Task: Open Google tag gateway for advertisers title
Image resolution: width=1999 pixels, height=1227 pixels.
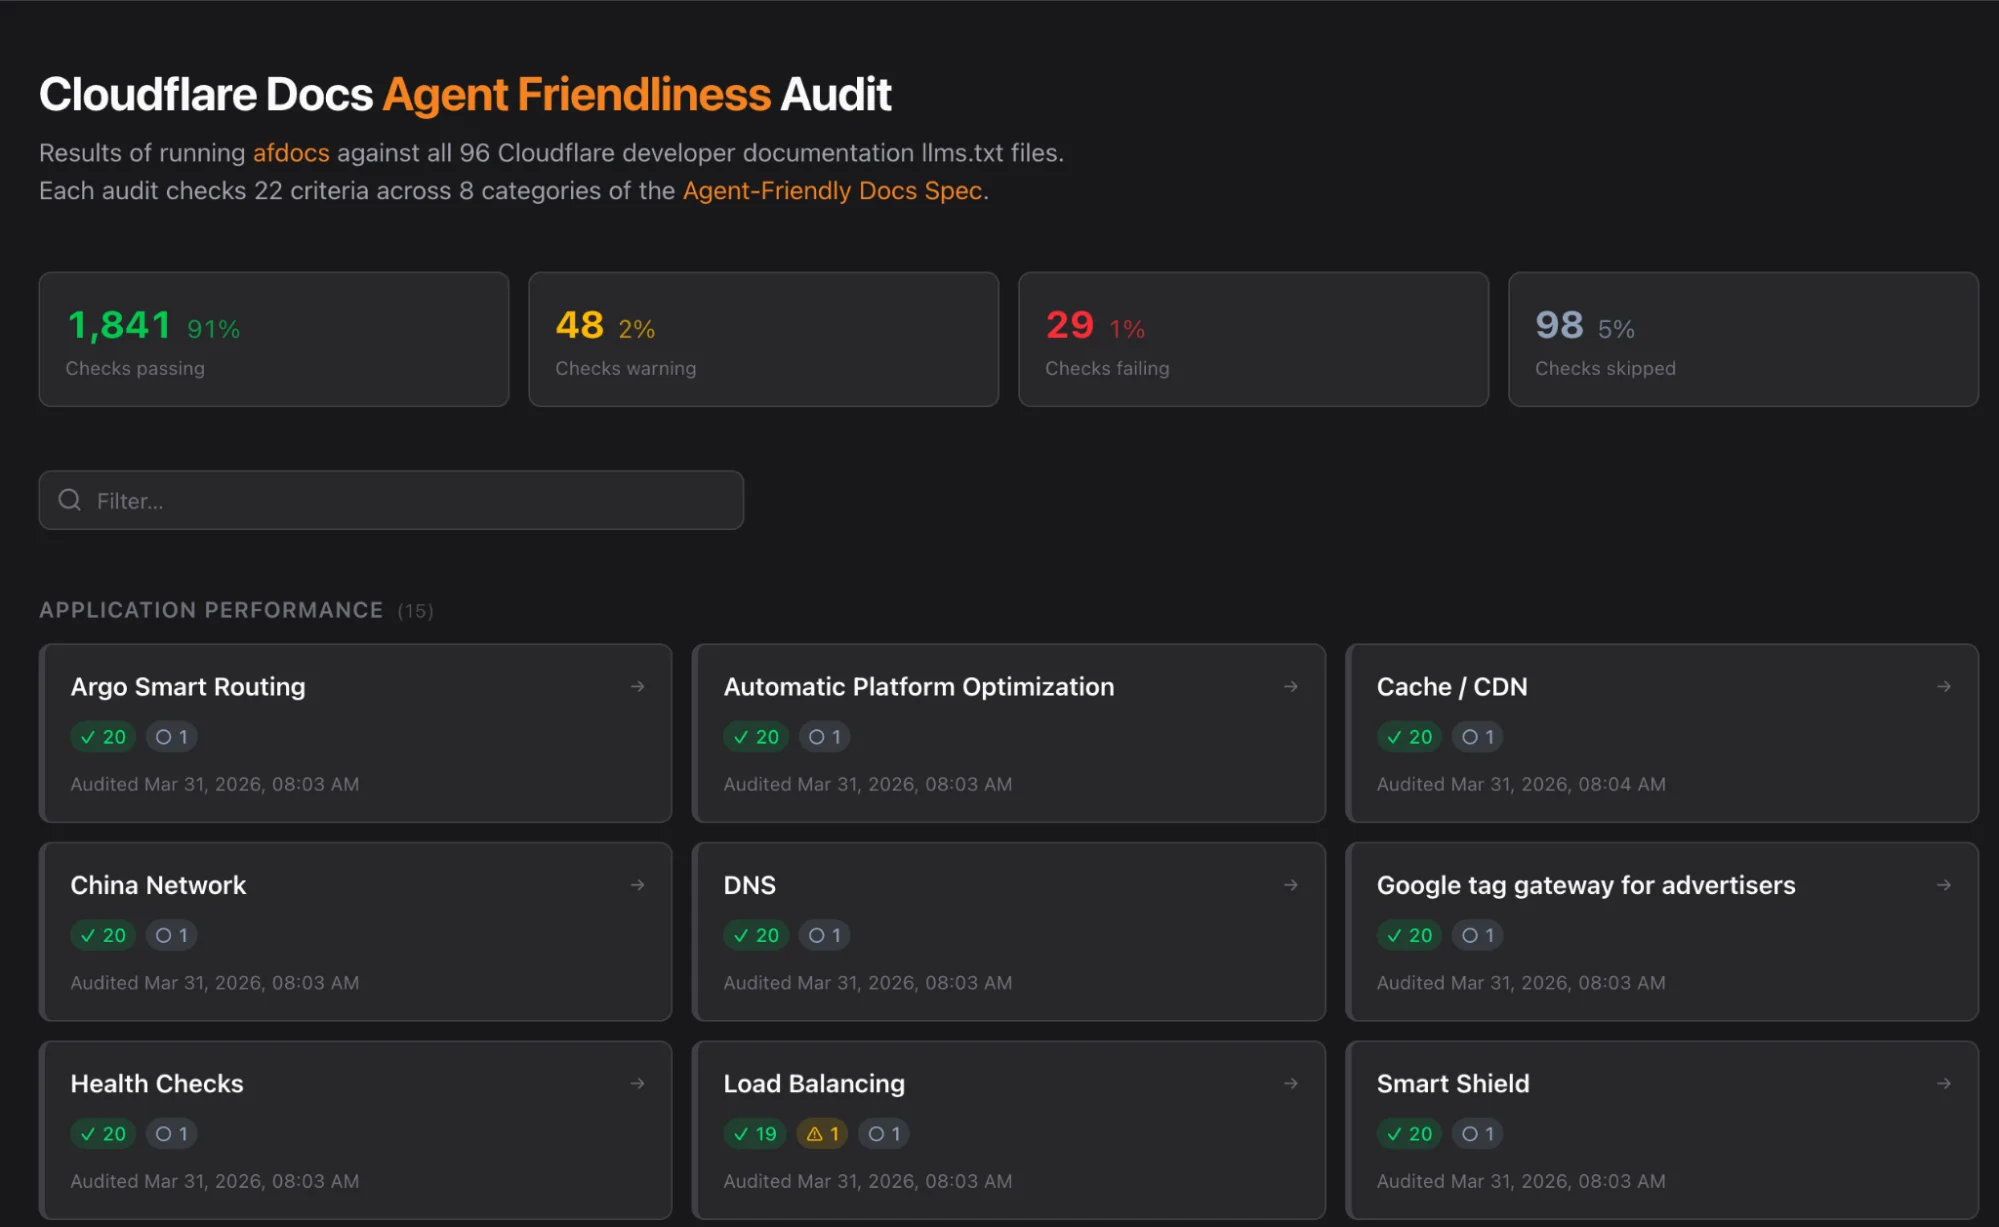Action: [x=1586, y=885]
